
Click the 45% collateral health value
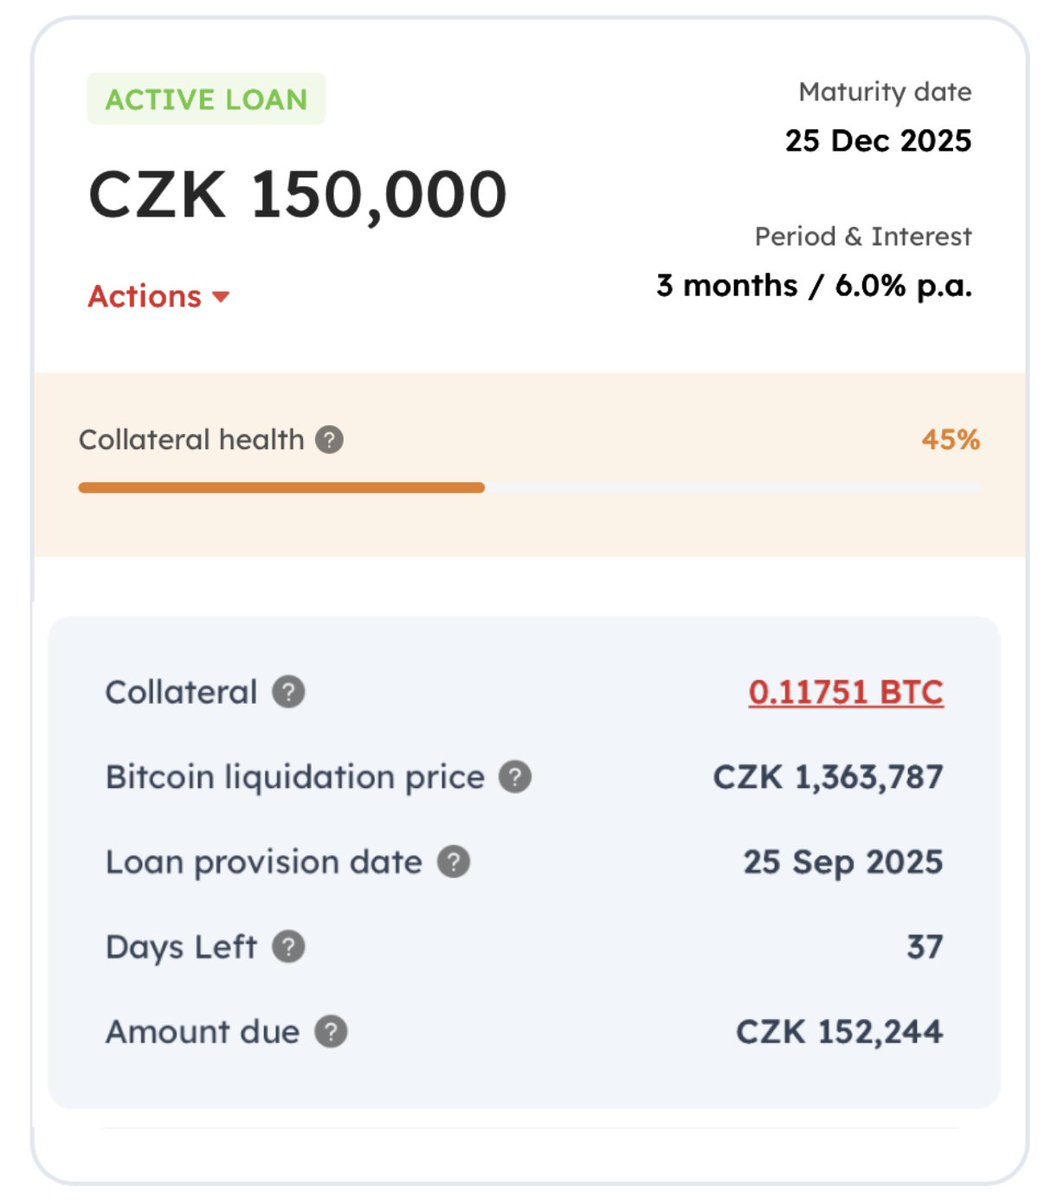click(x=950, y=440)
